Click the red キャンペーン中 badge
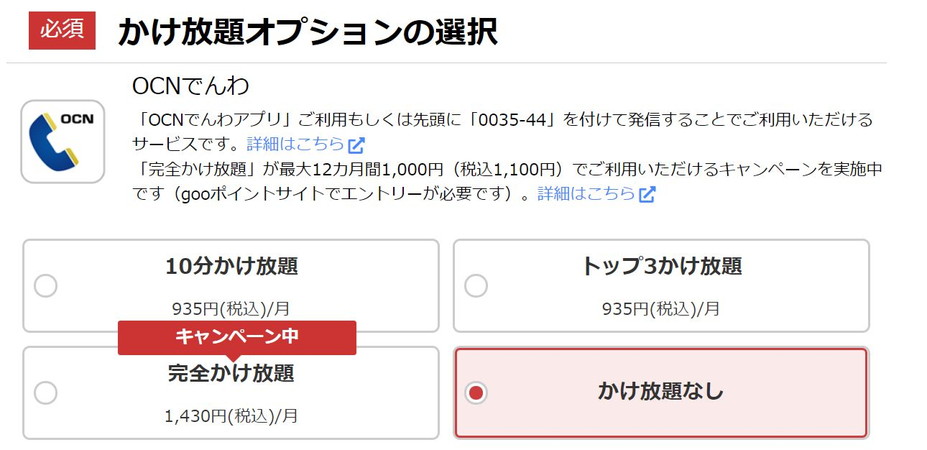This screenshot has width=927, height=450. coord(237,337)
